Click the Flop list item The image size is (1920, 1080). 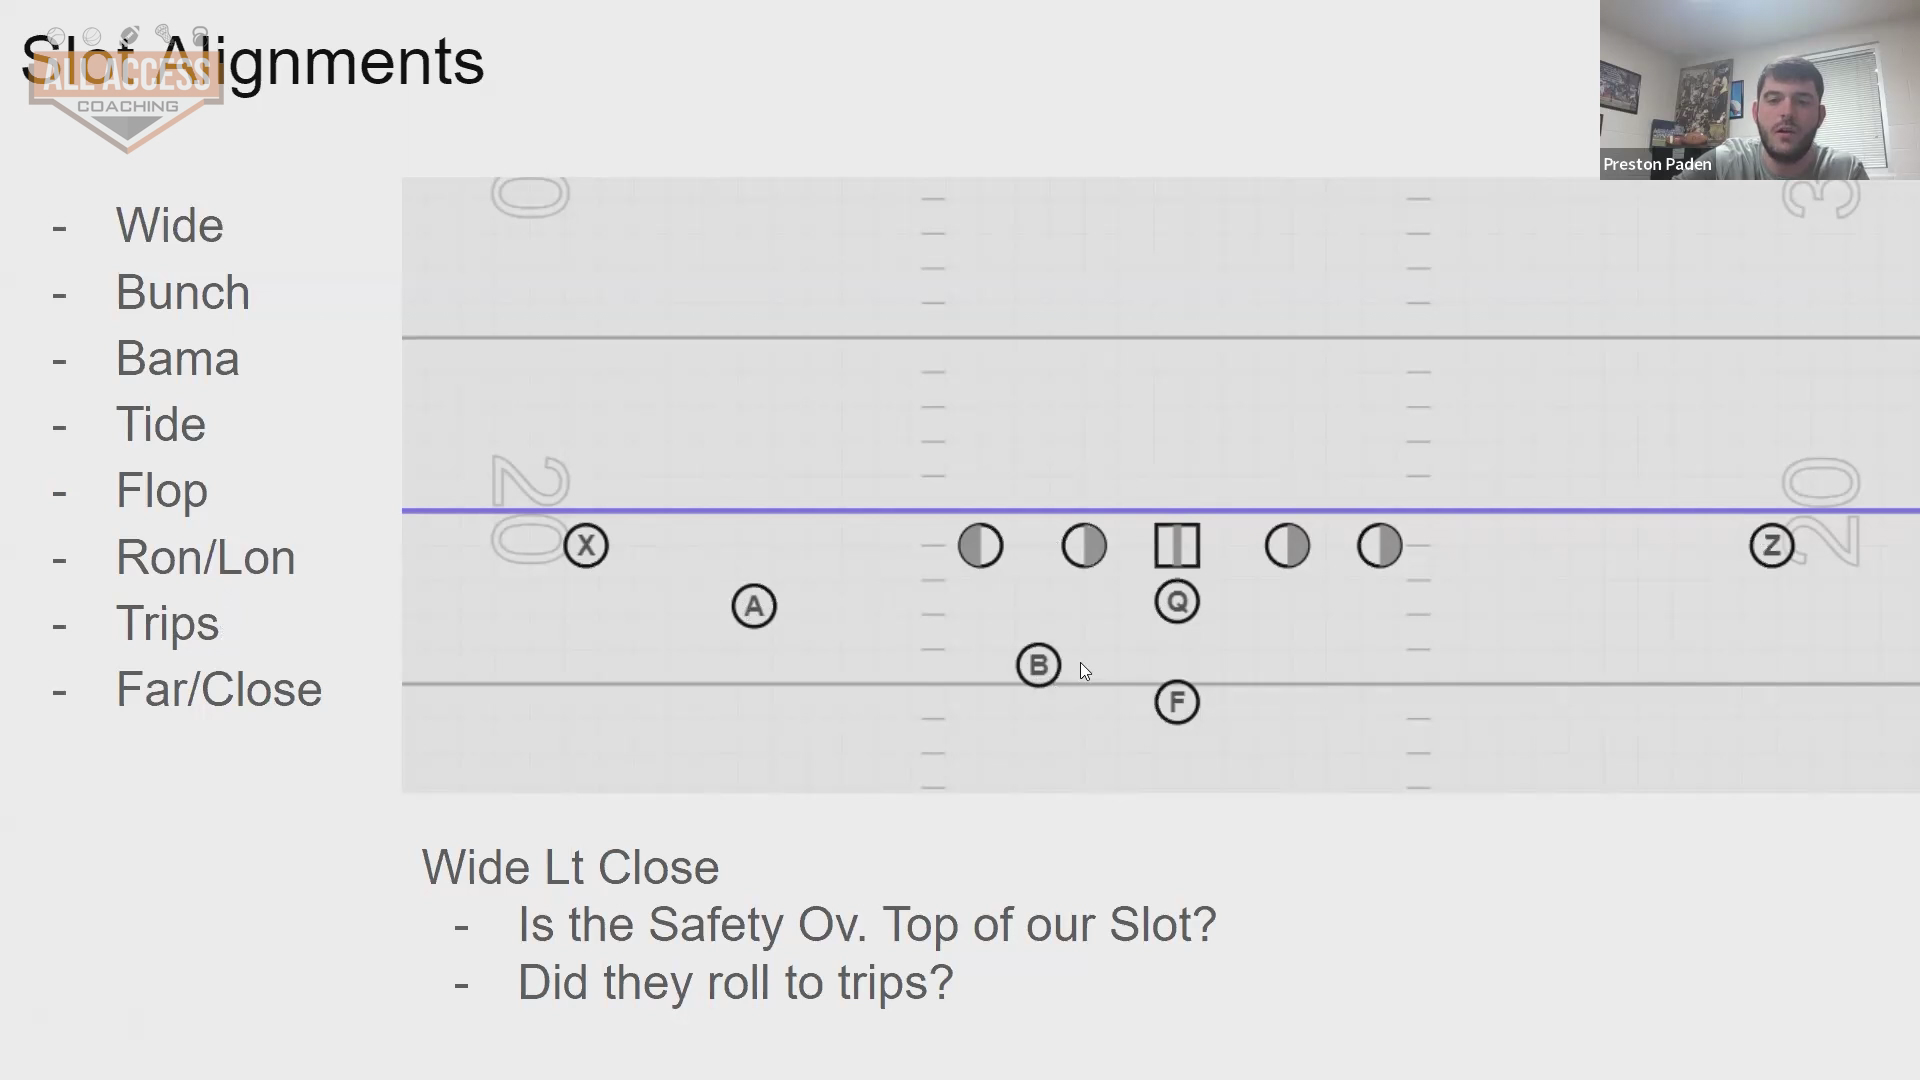point(162,492)
